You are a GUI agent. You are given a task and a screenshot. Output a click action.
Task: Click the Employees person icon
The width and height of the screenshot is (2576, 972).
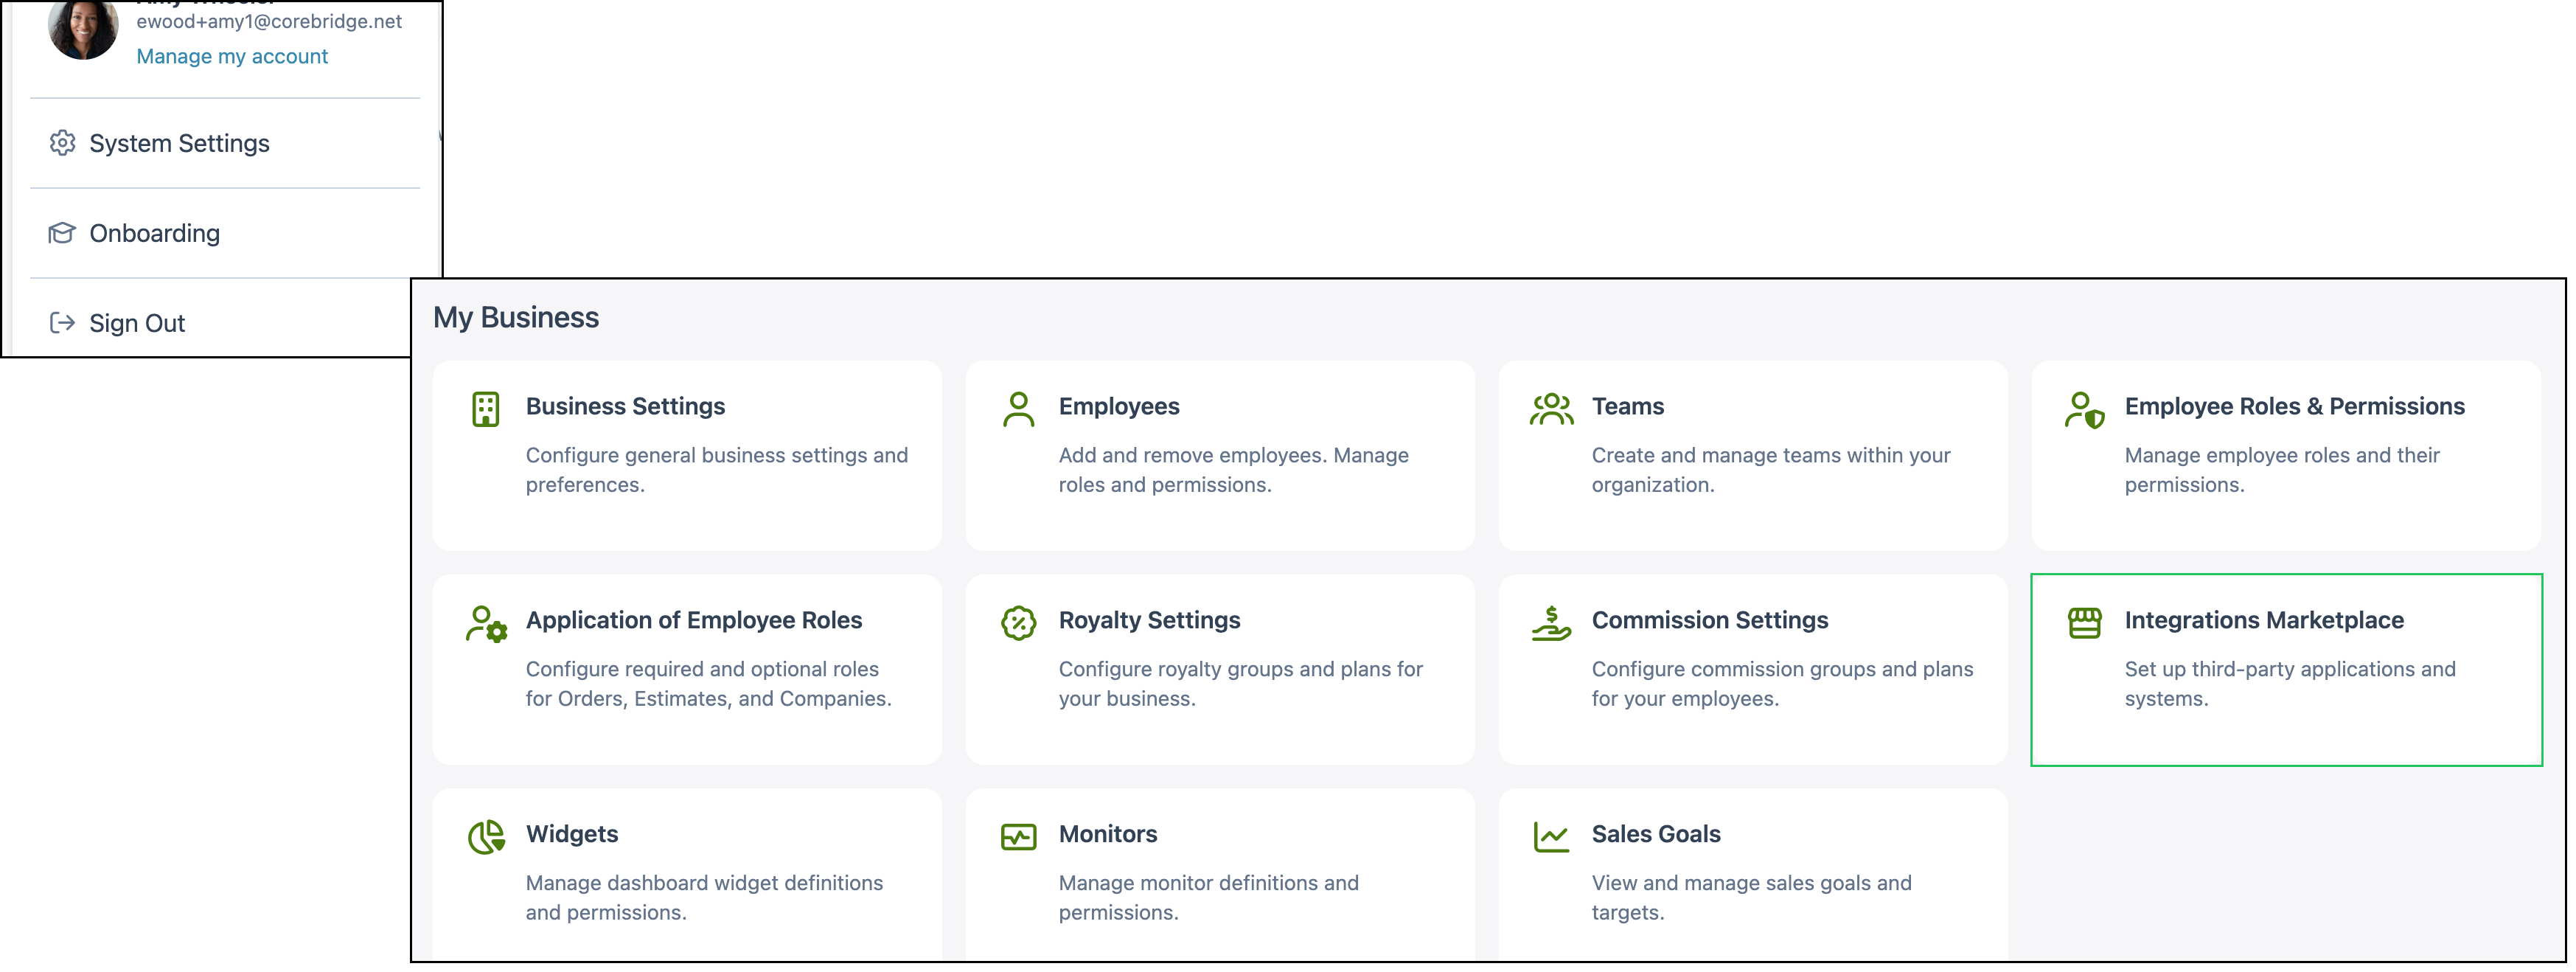[1018, 409]
